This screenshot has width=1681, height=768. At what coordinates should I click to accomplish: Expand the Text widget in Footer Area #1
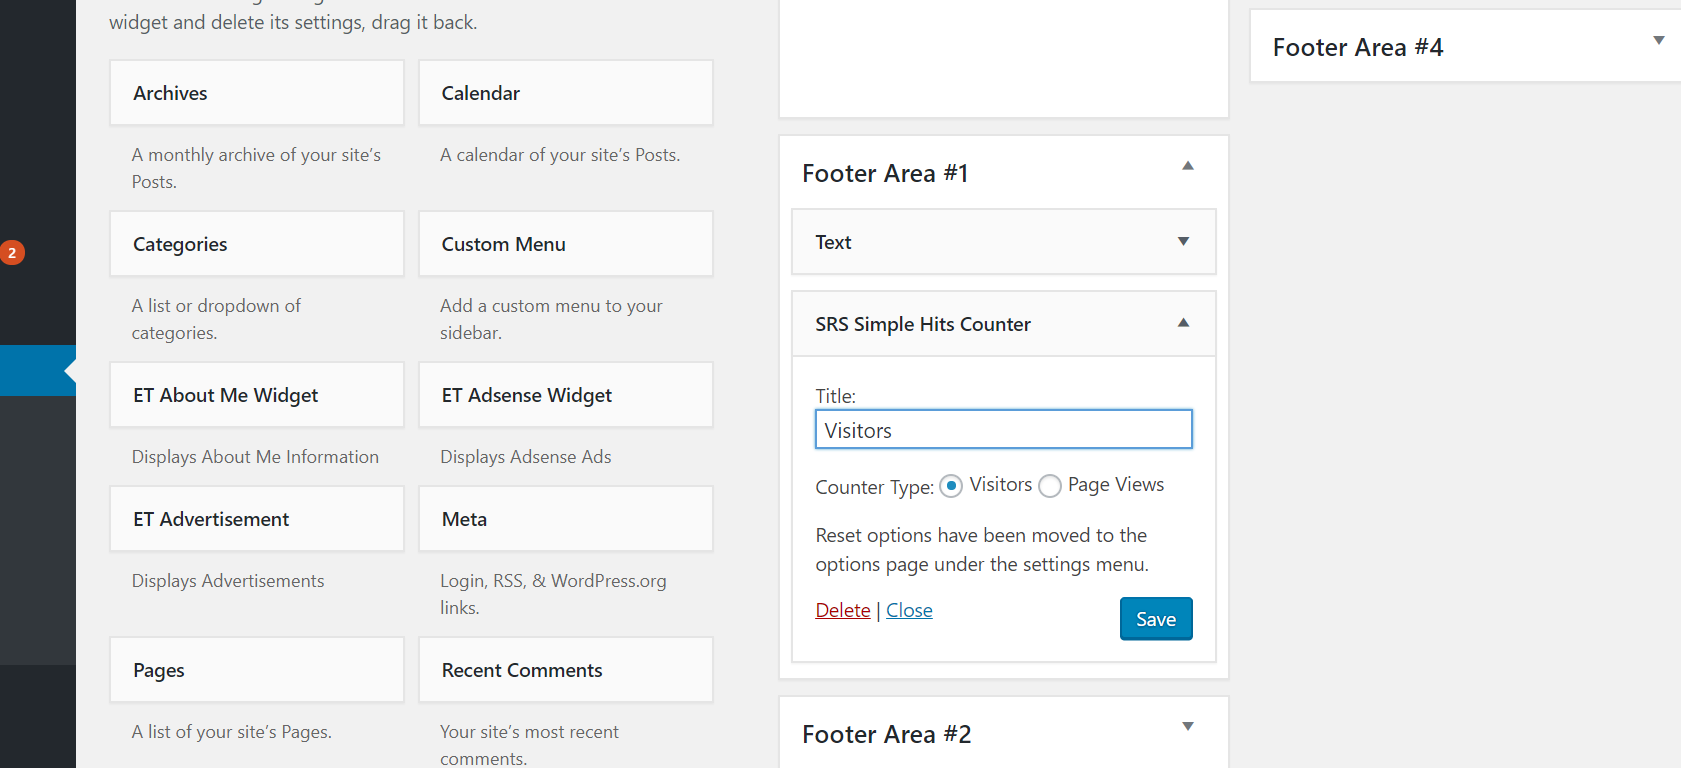tap(1183, 241)
